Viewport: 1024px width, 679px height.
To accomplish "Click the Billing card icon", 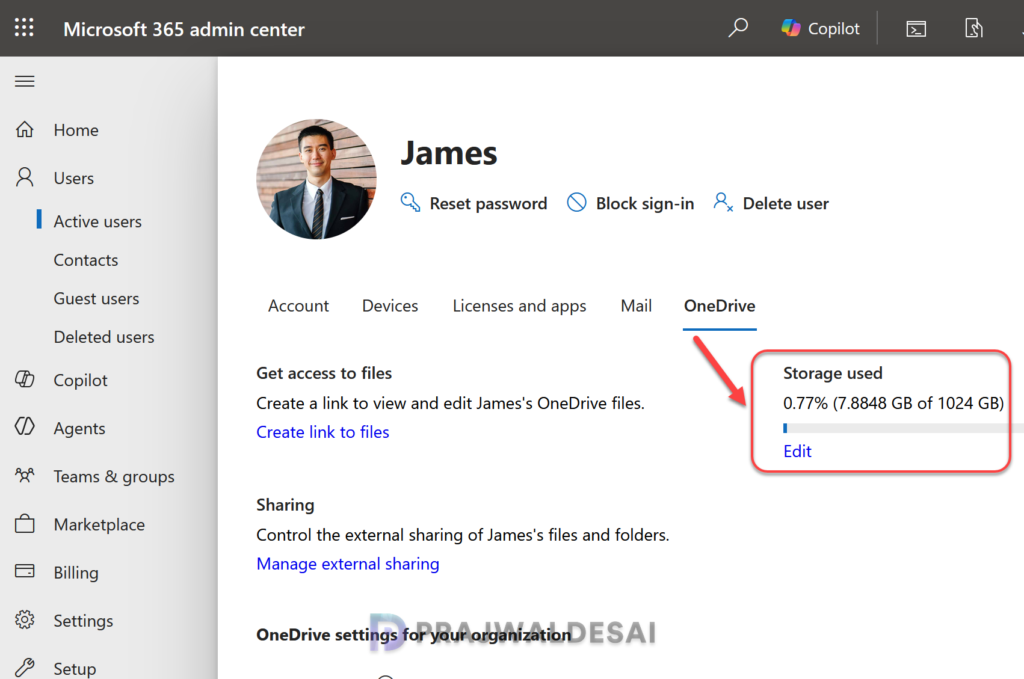I will (x=25, y=571).
